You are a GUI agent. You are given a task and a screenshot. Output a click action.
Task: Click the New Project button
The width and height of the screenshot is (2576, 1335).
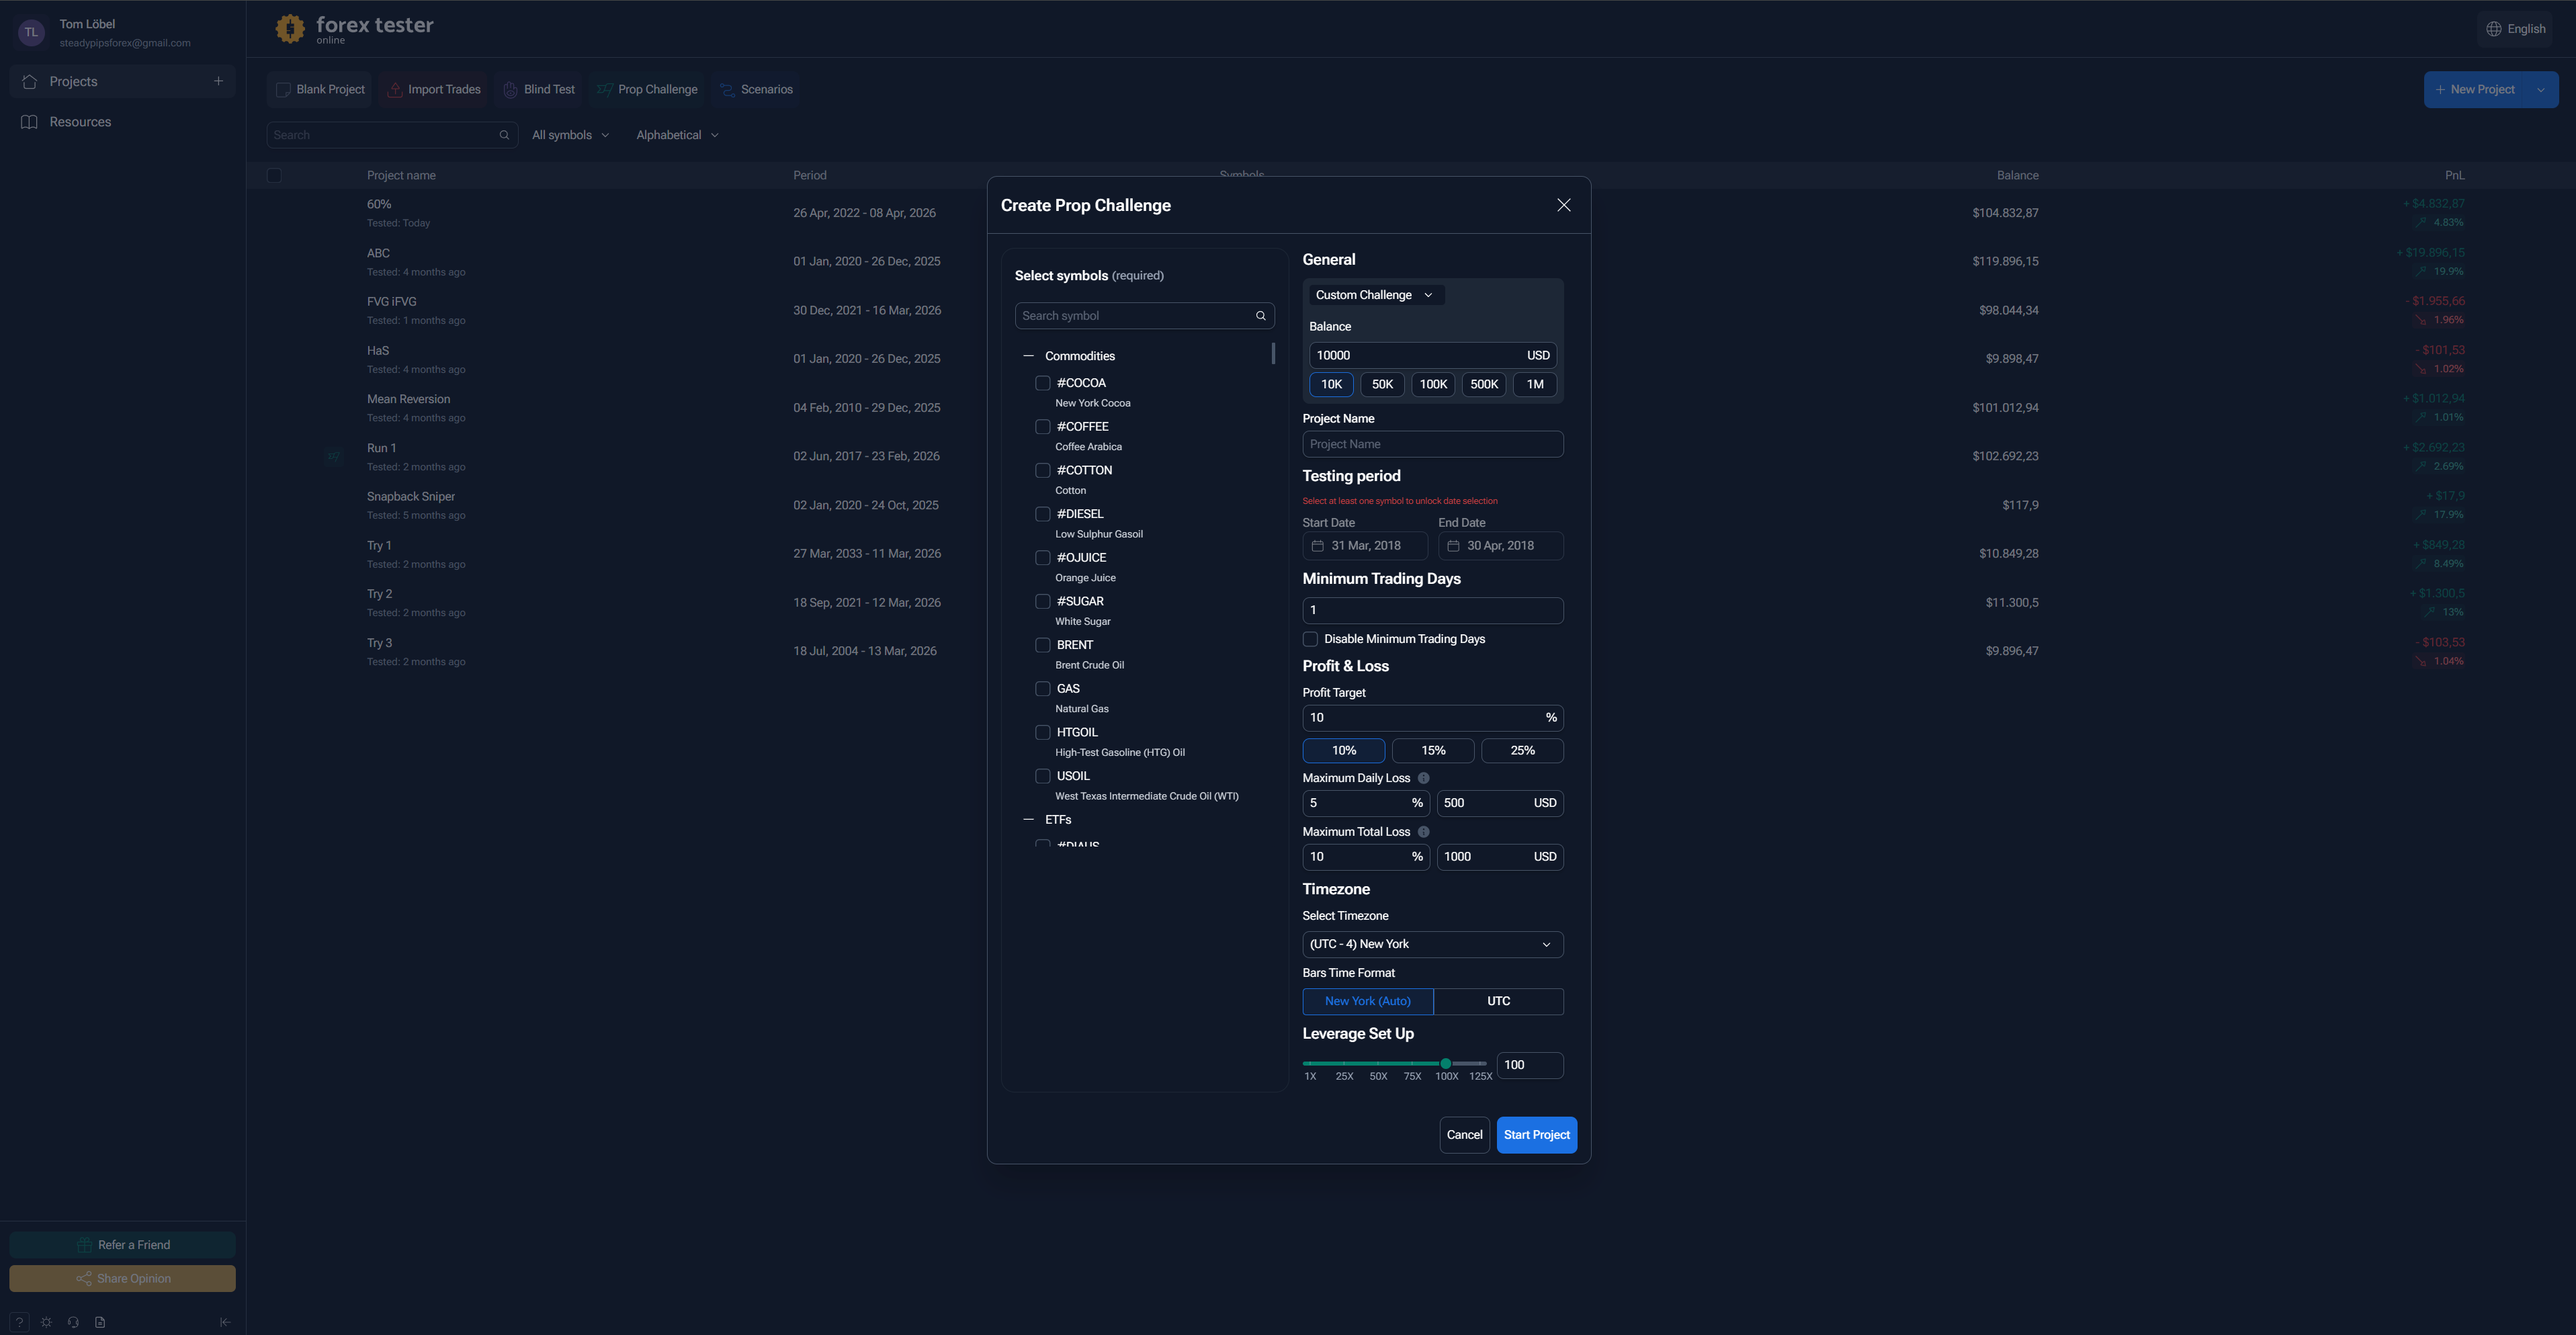[x=2475, y=90]
